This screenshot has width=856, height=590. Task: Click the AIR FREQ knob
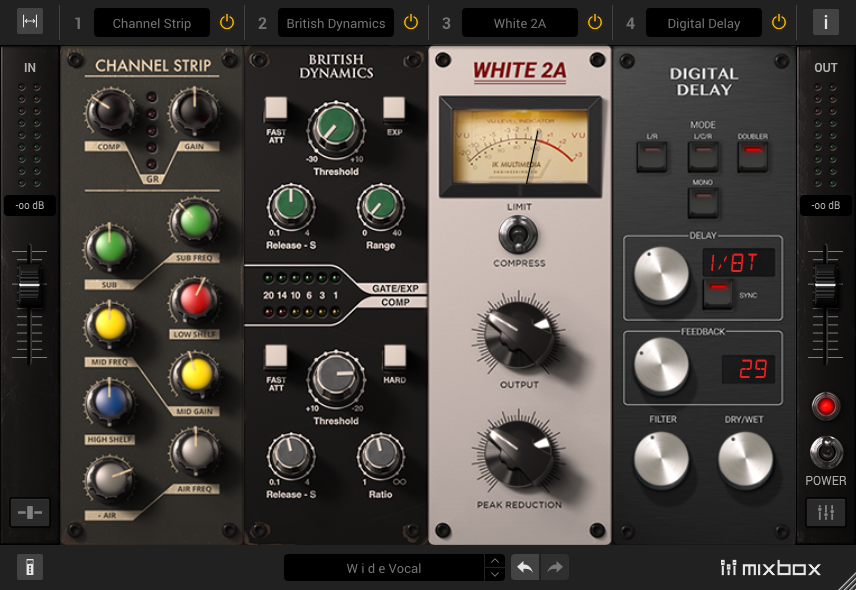194,452
